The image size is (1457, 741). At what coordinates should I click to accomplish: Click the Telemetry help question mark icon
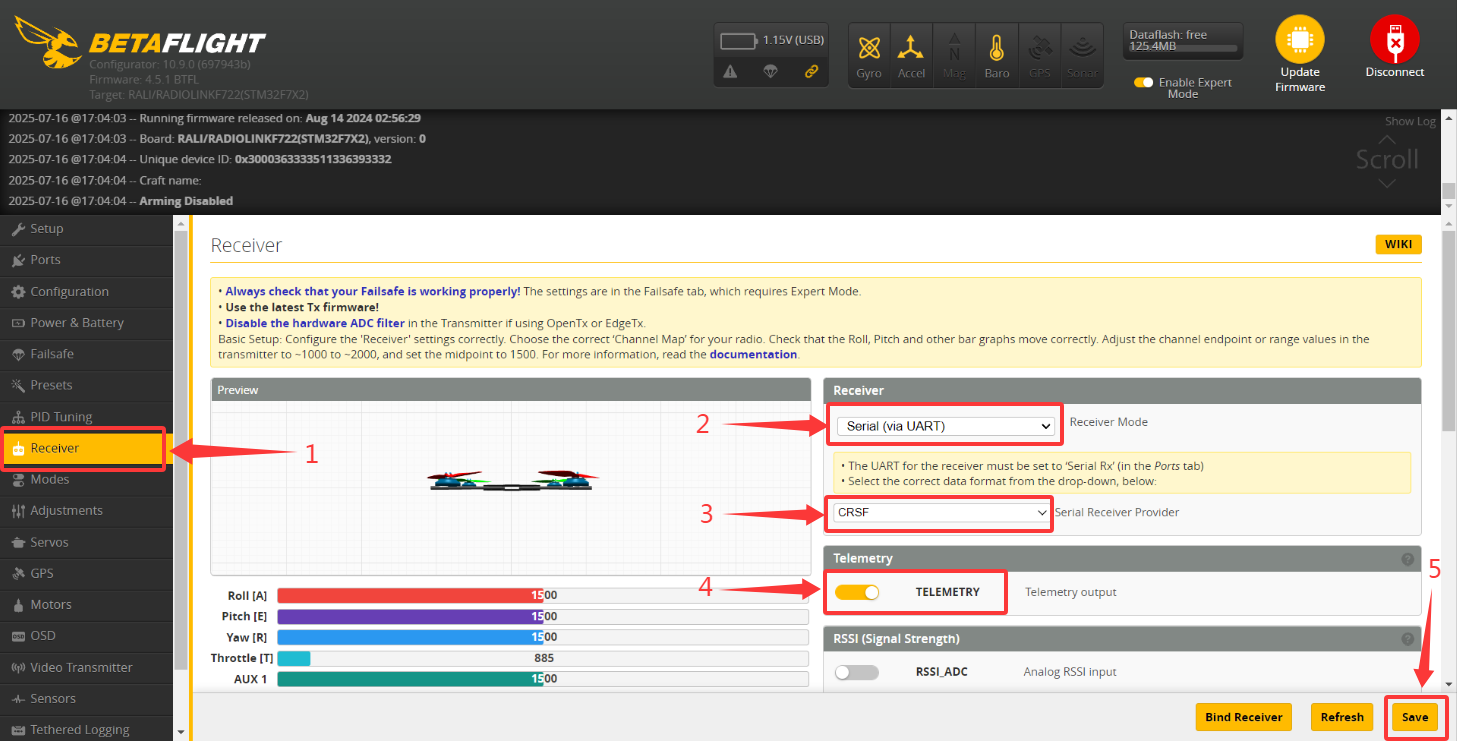[1407, 559]
